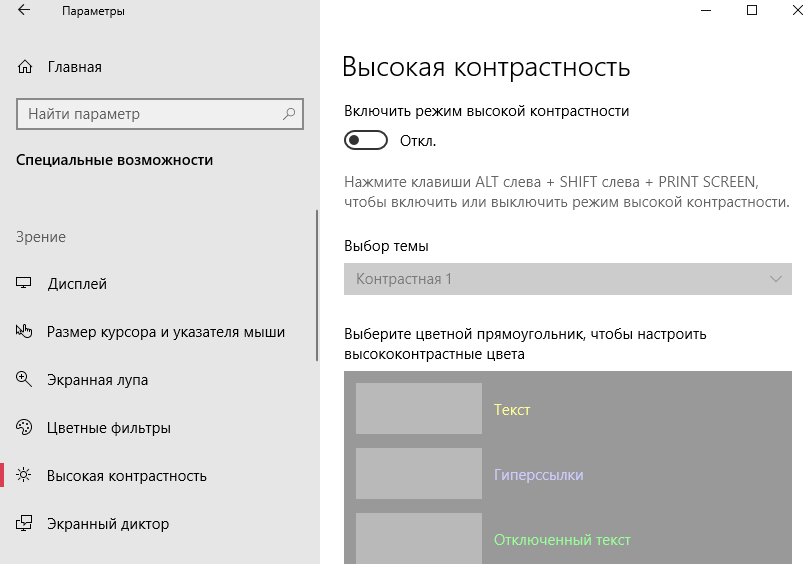This screenshot has height=564, width=810.
Task: Select the Дисплей monitor icon
Action: click(25, 284)
